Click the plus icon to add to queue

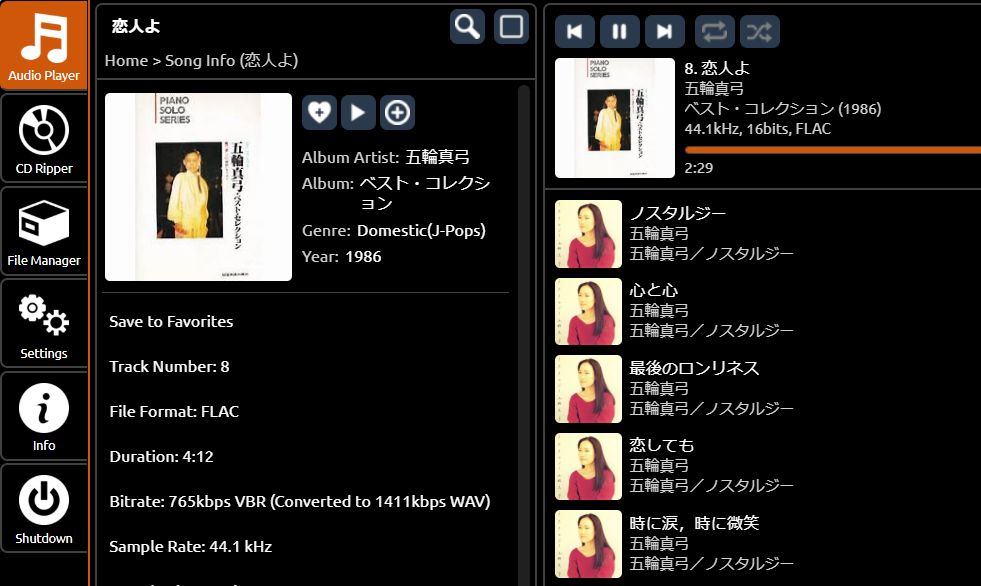coord(397,113)
